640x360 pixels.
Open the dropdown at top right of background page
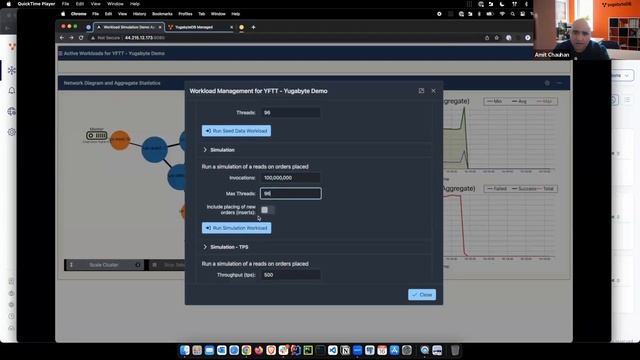pyautogui.click(x=623, y=76)
